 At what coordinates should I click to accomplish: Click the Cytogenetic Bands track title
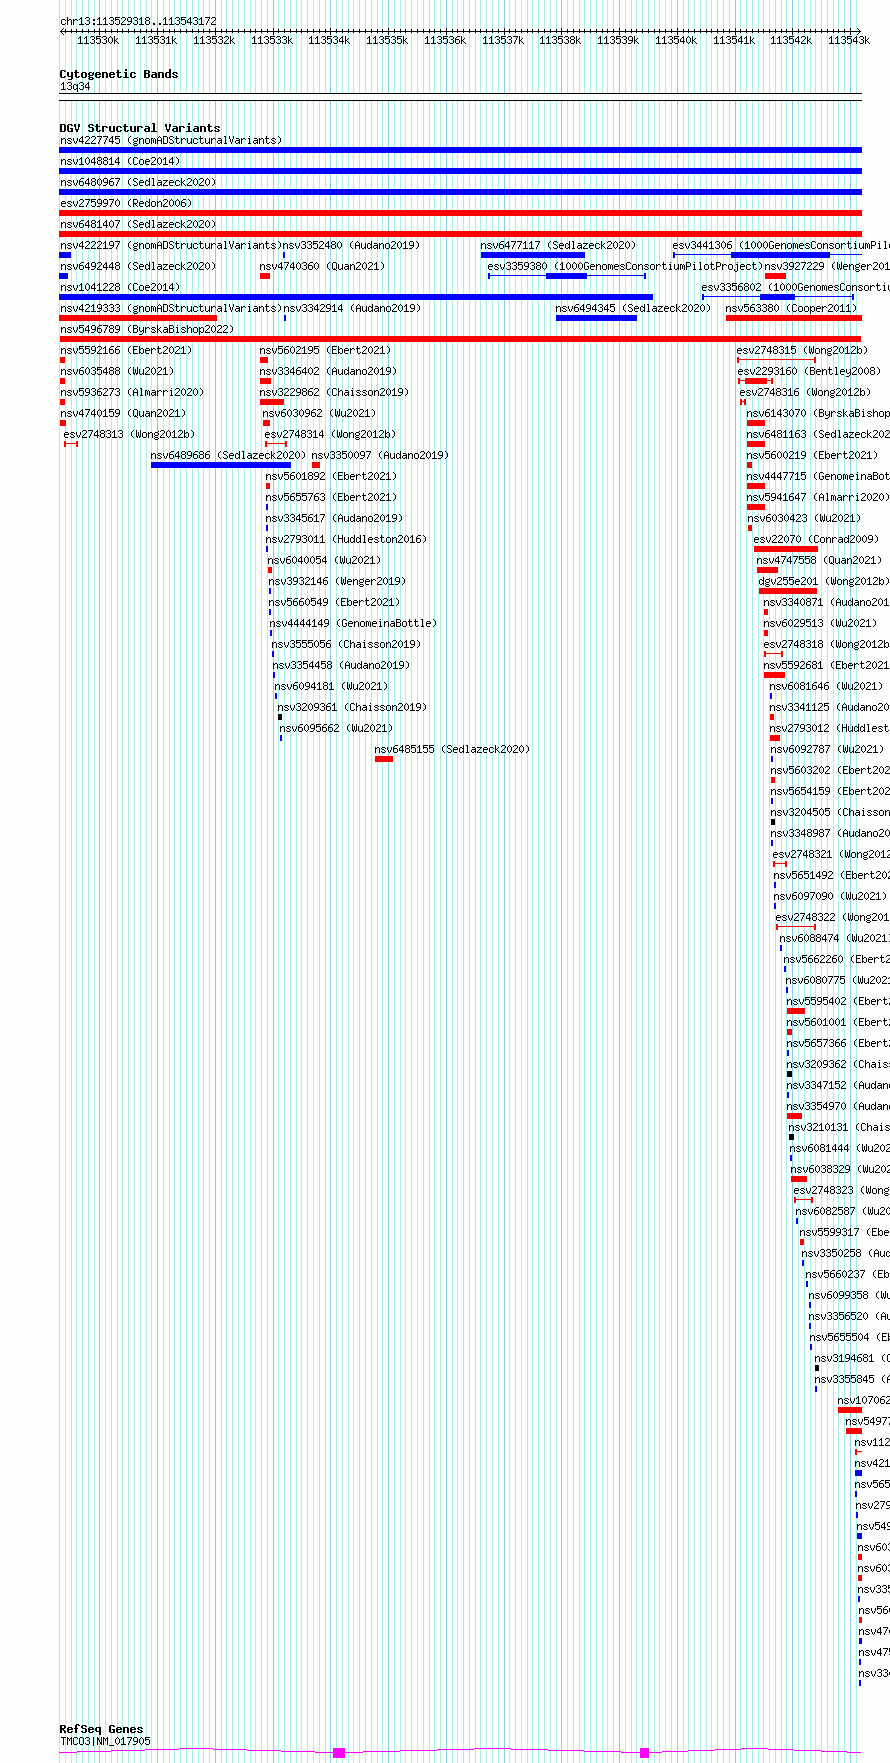pos(119,74)
